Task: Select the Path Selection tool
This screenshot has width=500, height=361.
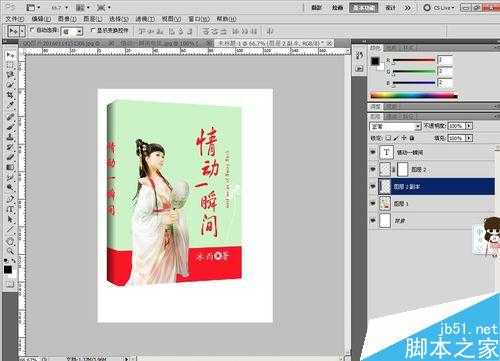Action: pyautogui.click(x=10, y=219)
